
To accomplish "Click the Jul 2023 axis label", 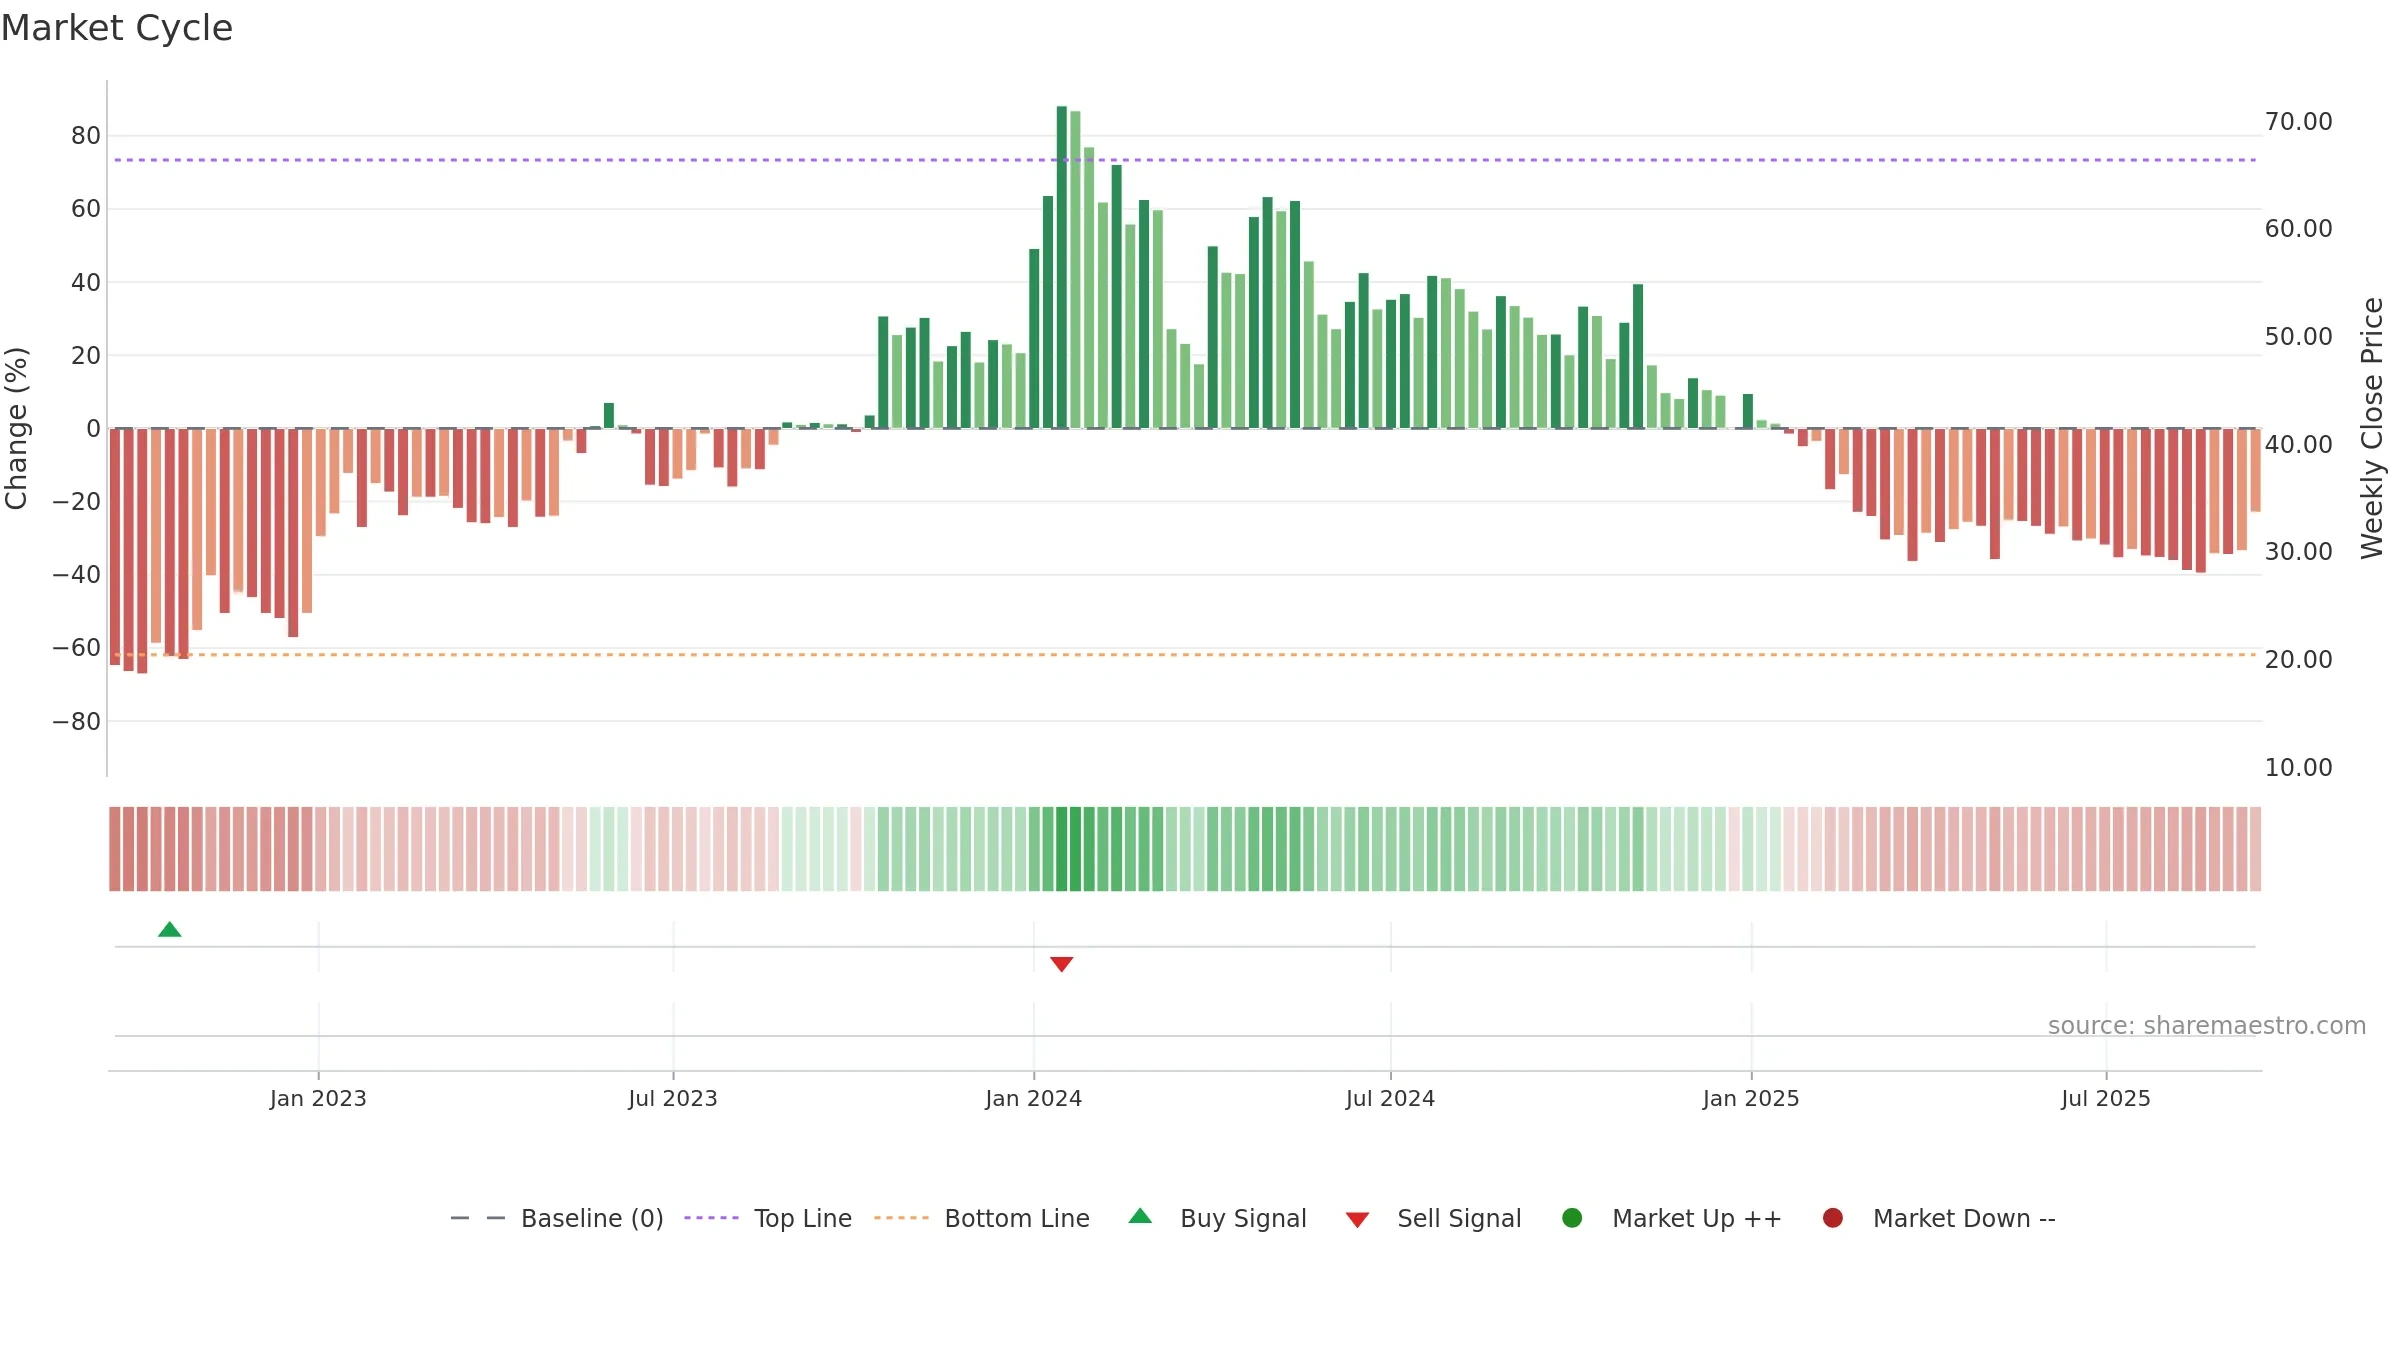I will tap(673, 1099).
